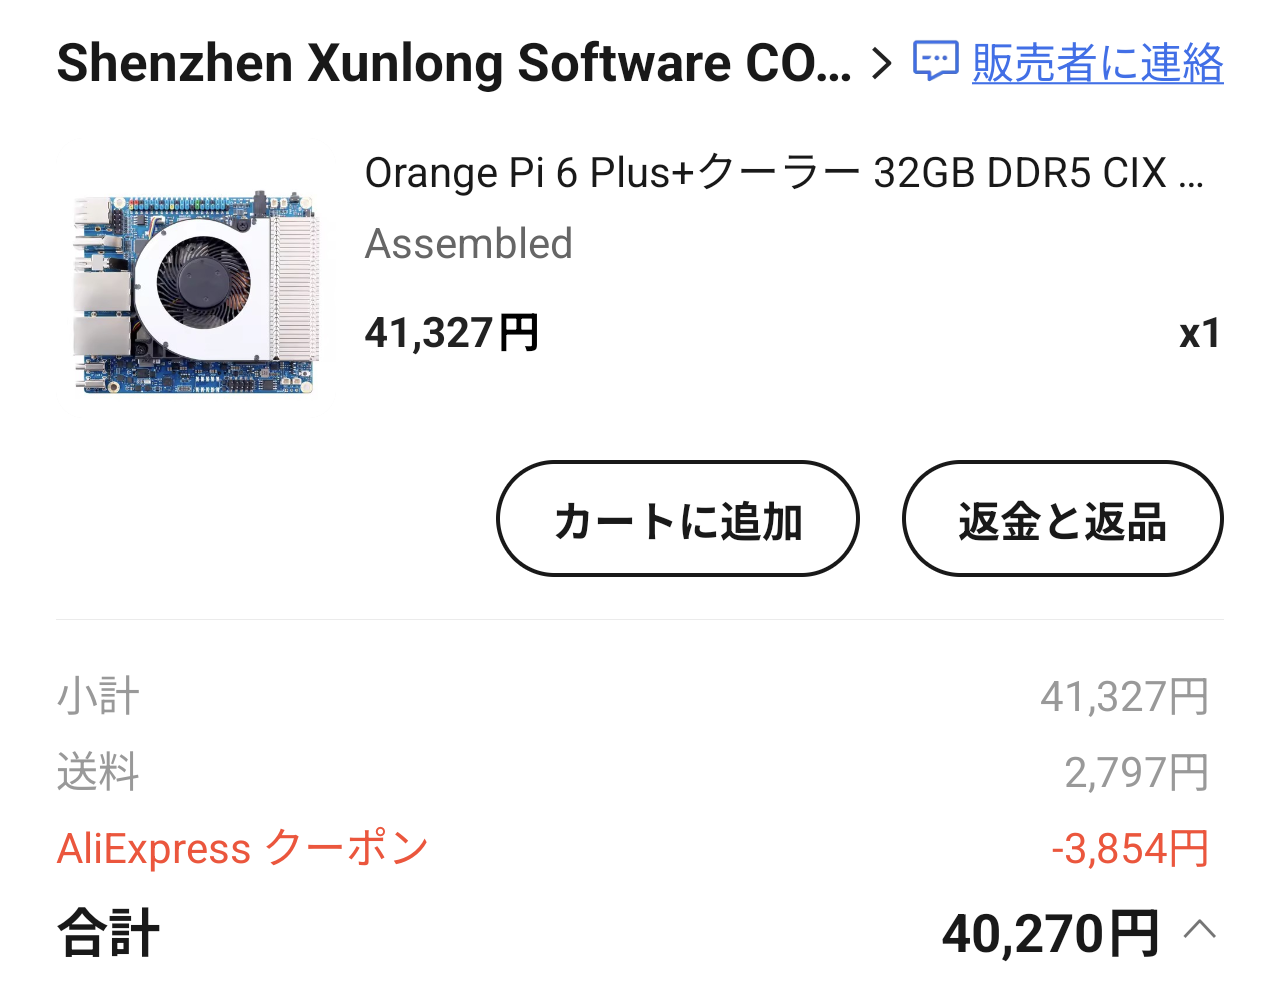Screen dimensions: 1278x999
Task: Tap the 40,270円 total amount
Action: tap(1050, 933)
